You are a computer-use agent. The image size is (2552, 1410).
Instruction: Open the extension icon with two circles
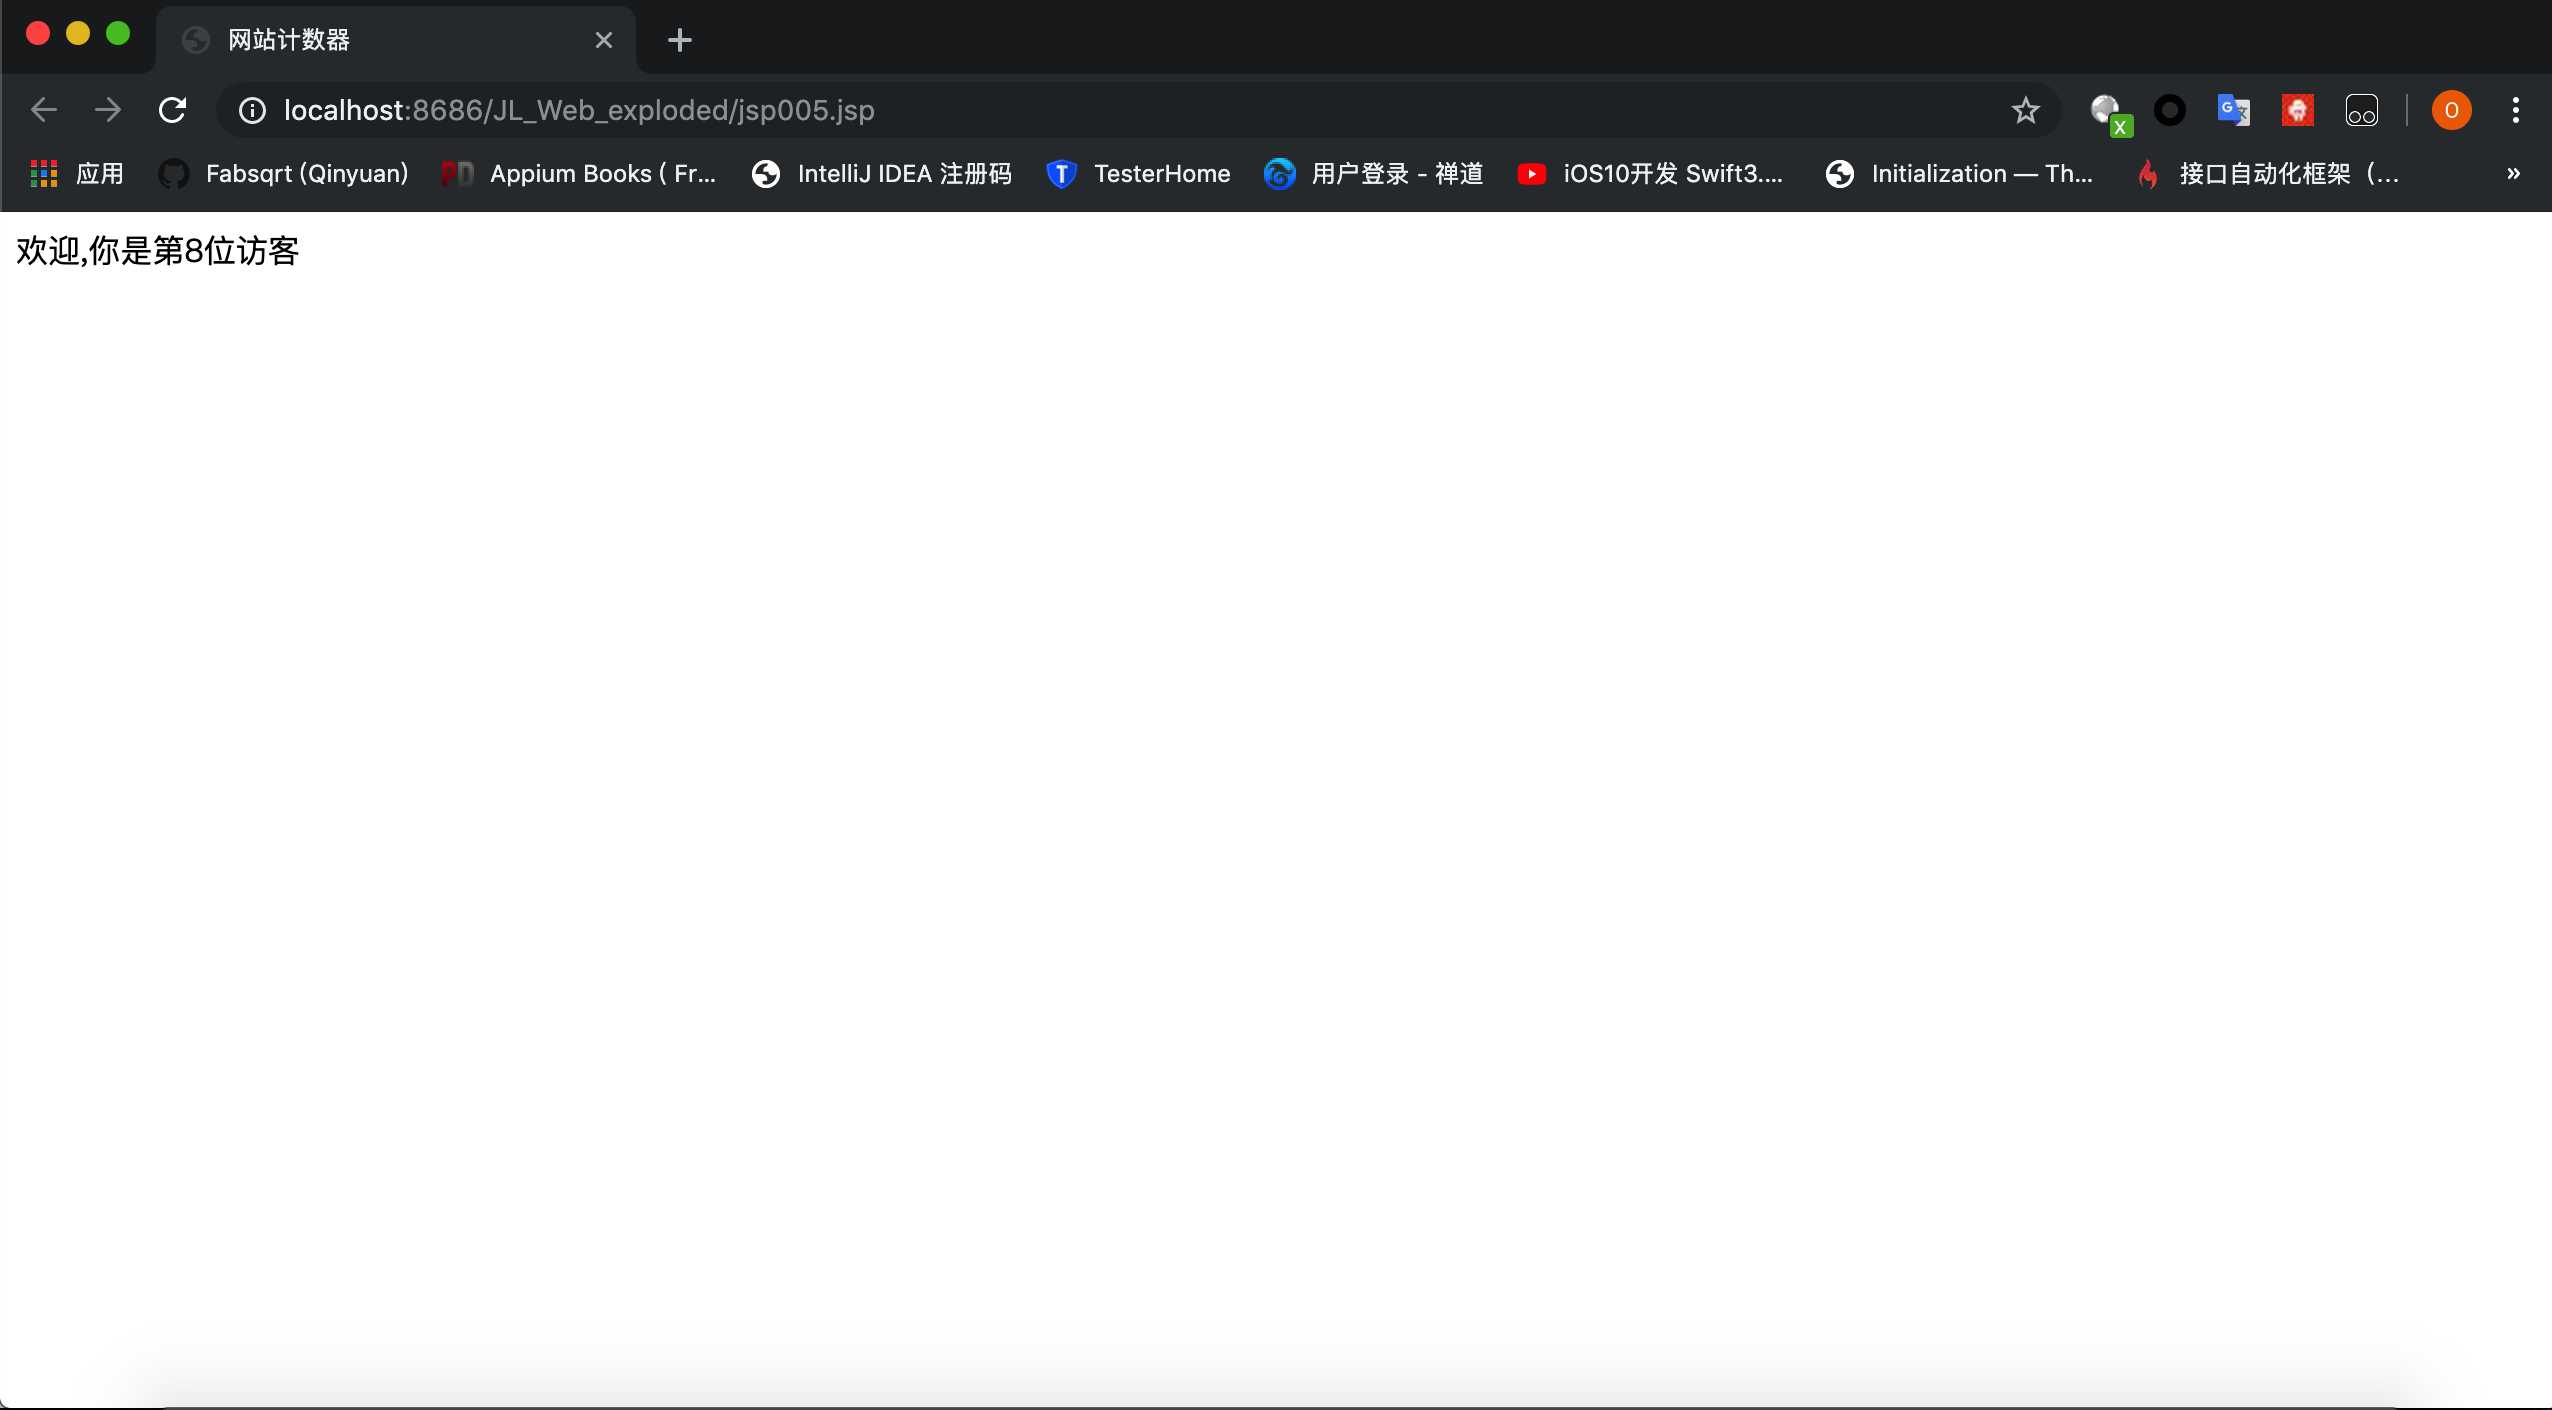pos(2362,110)
